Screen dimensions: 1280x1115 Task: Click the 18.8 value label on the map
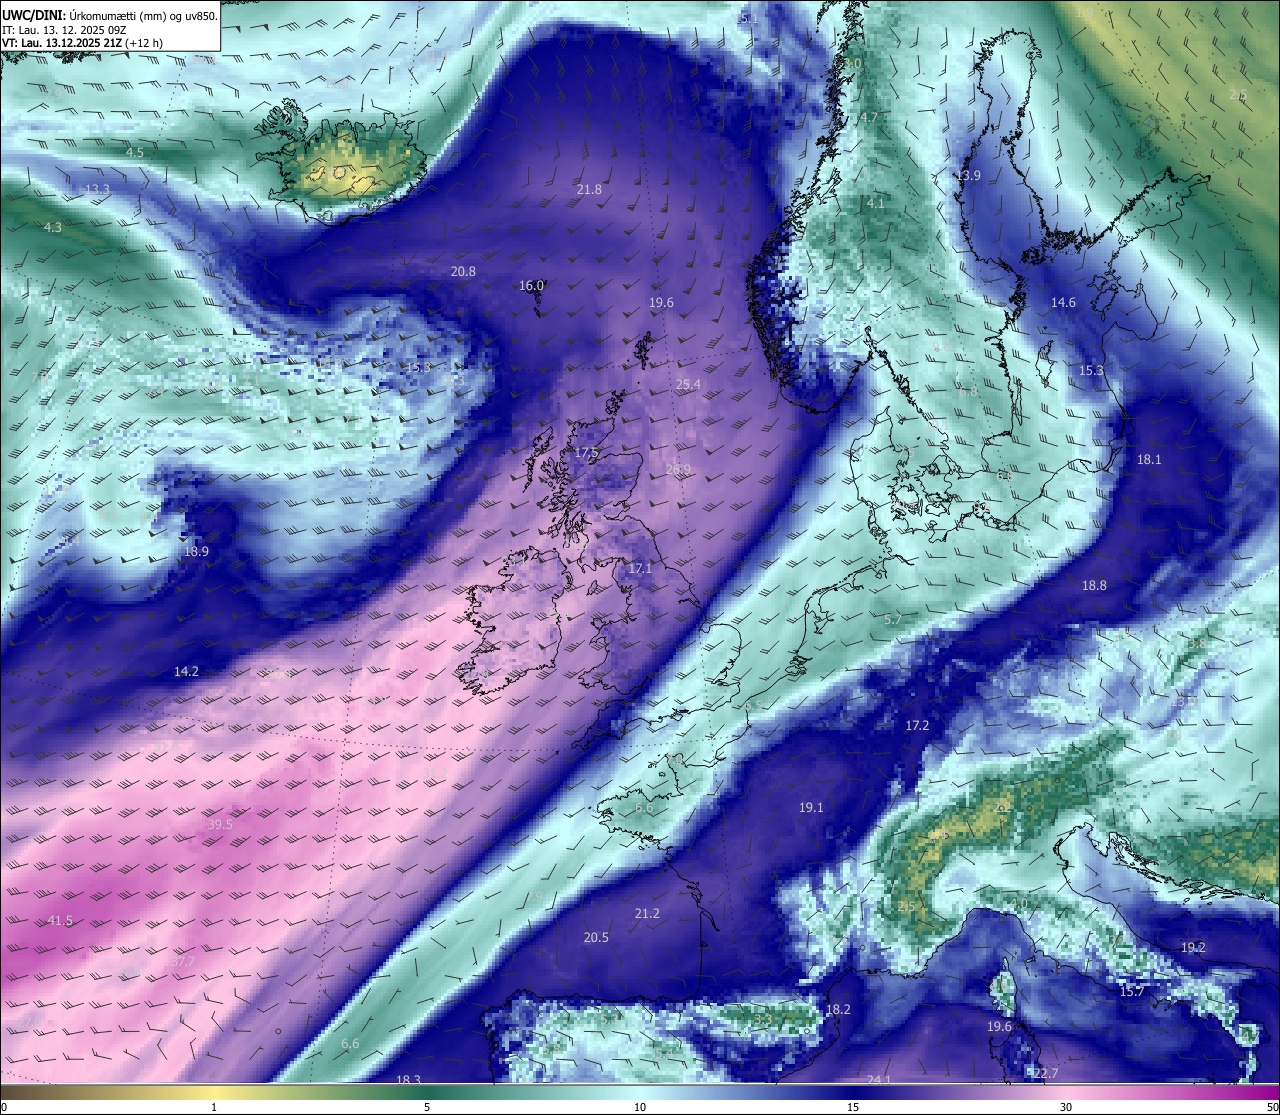[x=1094, y=585]
